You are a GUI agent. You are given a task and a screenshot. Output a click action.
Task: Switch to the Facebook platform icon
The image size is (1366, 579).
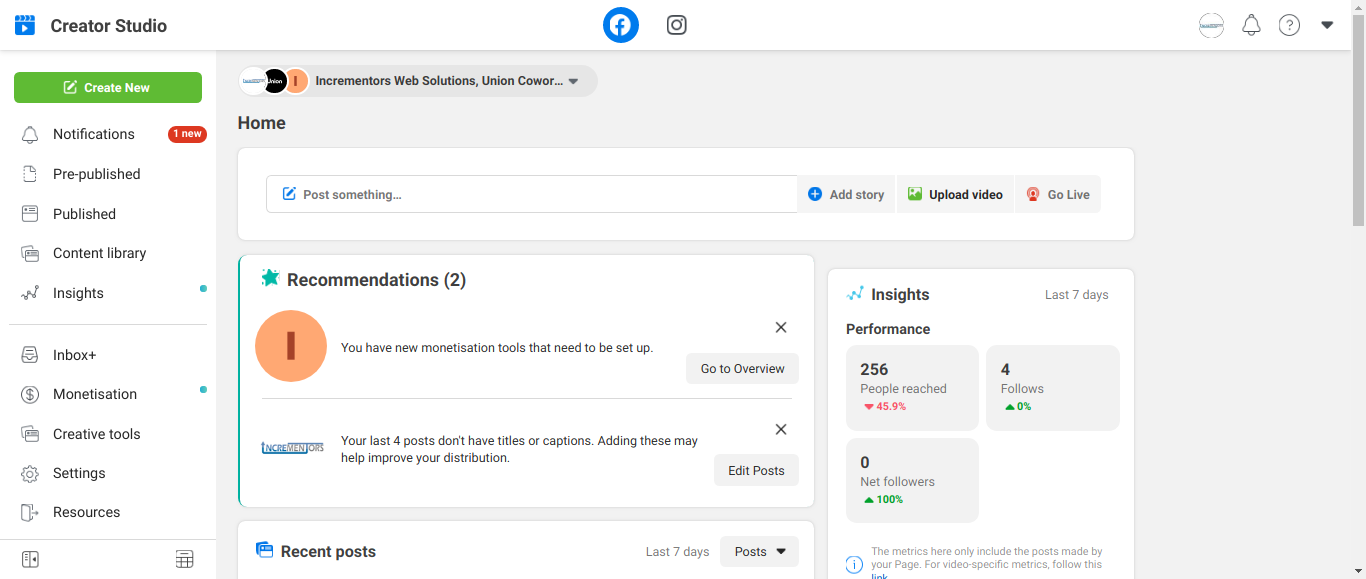pyautogui.click(x=621, y=25)
